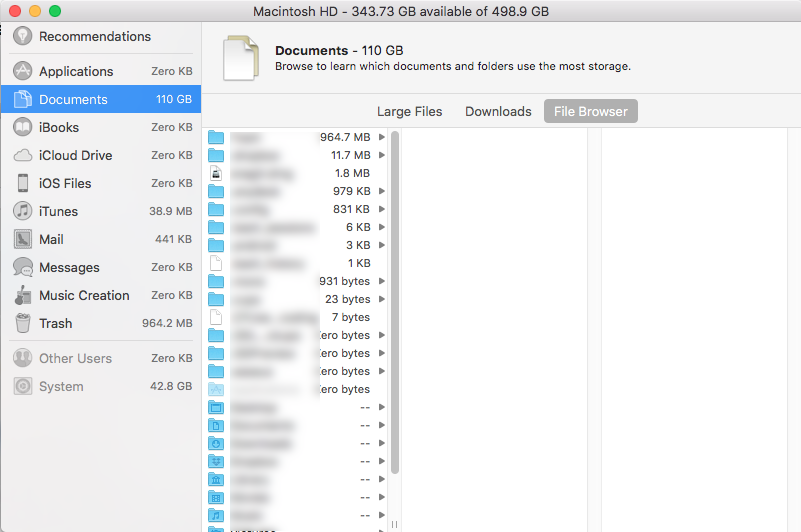Select Music Creation in the sidebar
The width and height of the screenshot is (801, 532).
coord(101,295)
